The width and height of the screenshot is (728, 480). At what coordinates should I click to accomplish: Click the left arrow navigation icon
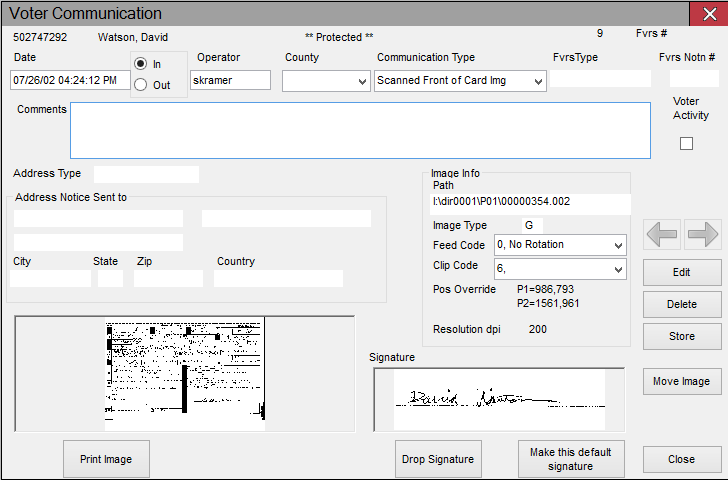pos(661,235)
